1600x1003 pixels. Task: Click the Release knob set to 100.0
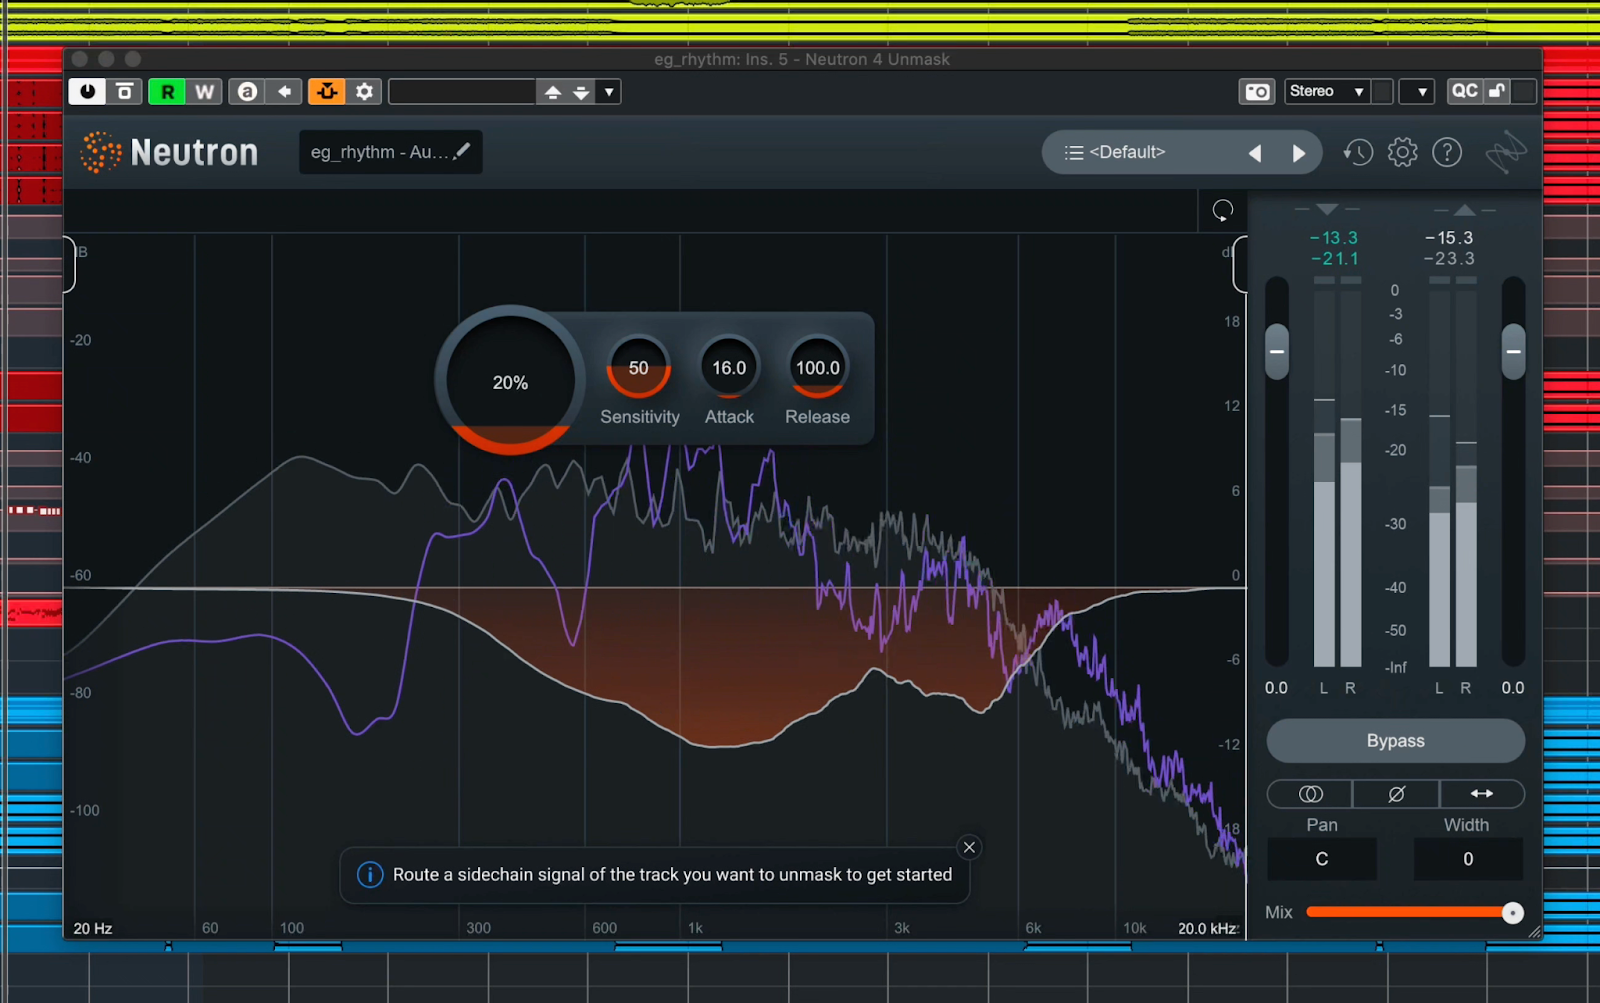tap(817, 367)
